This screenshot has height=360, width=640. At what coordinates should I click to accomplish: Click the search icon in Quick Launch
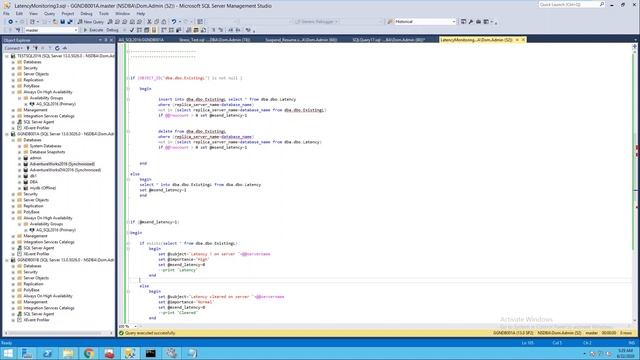click(602, 4)
